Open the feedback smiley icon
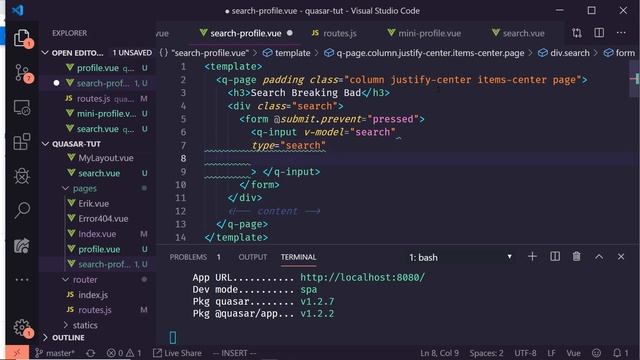This screenshot has height=360, width=640. (596, 353)
